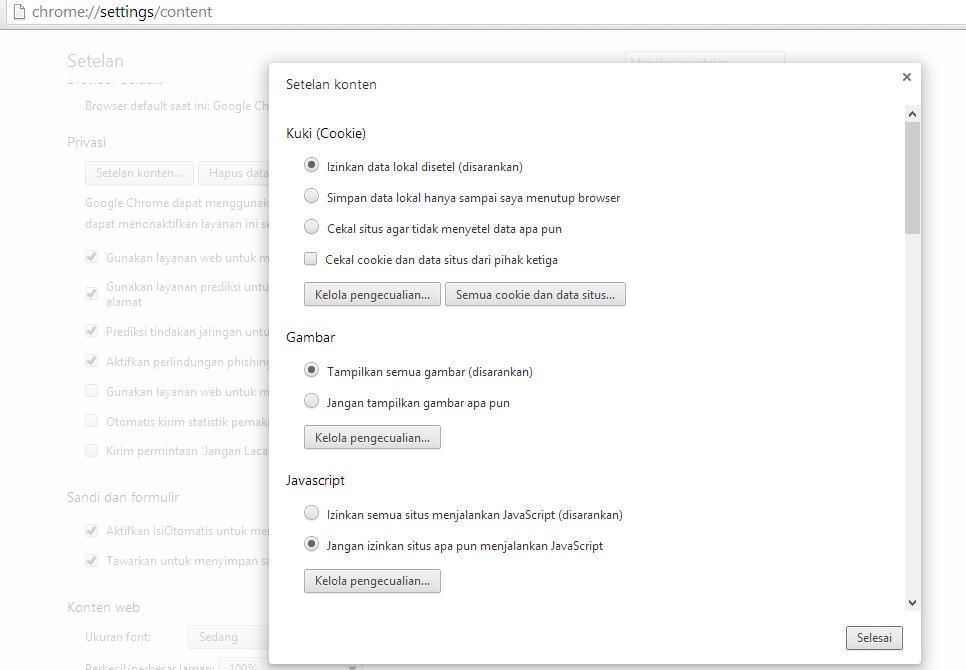Open 'Kelola pengecualian...' under Javascript
The image size is (966, 670).
pos(372,581)
